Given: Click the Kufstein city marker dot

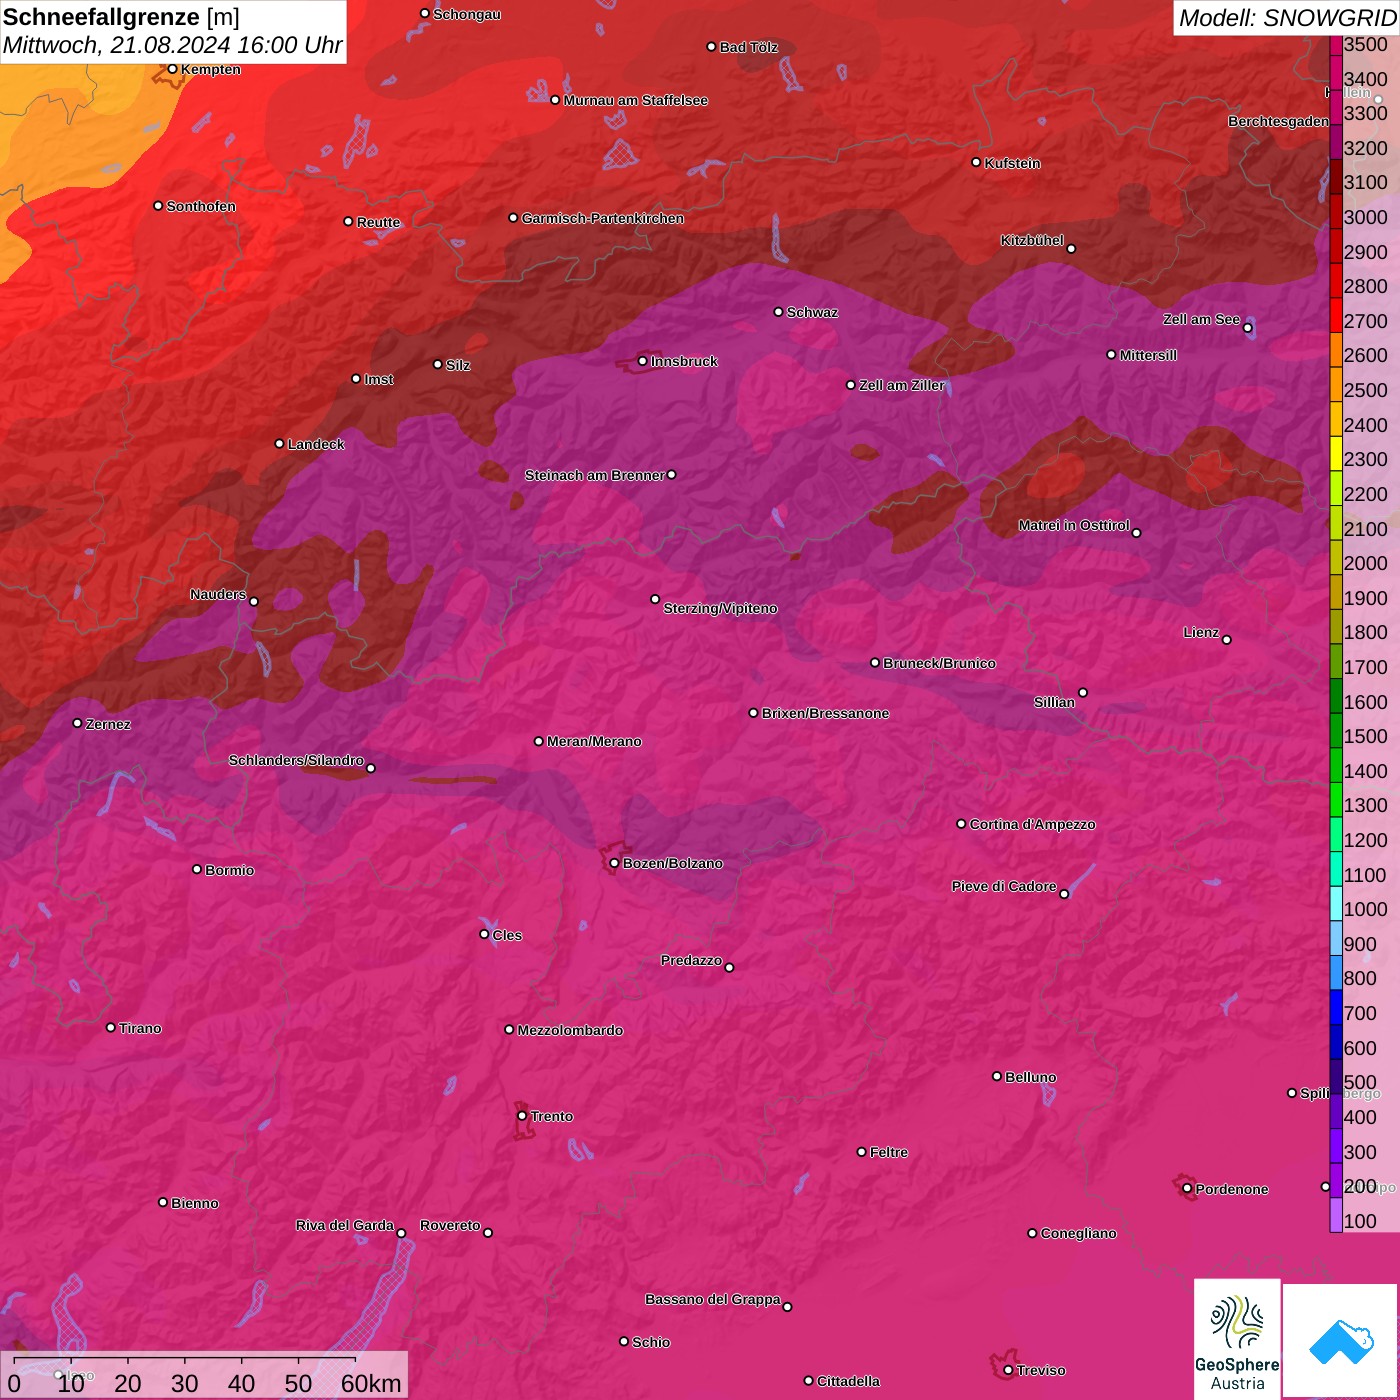Looking at the screenshot, I should (x=976, y=162).
